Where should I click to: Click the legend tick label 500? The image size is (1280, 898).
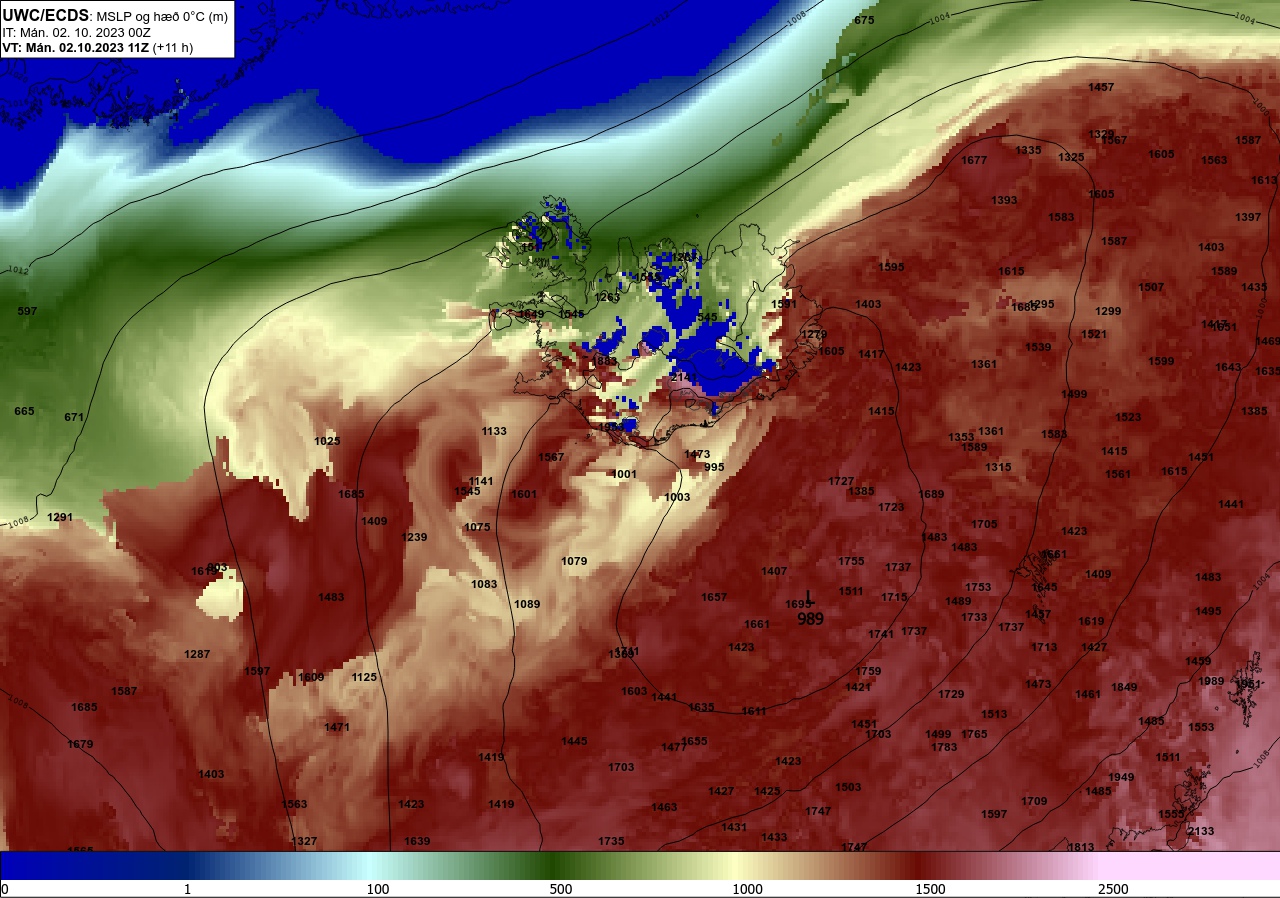[x=561, y=889]
